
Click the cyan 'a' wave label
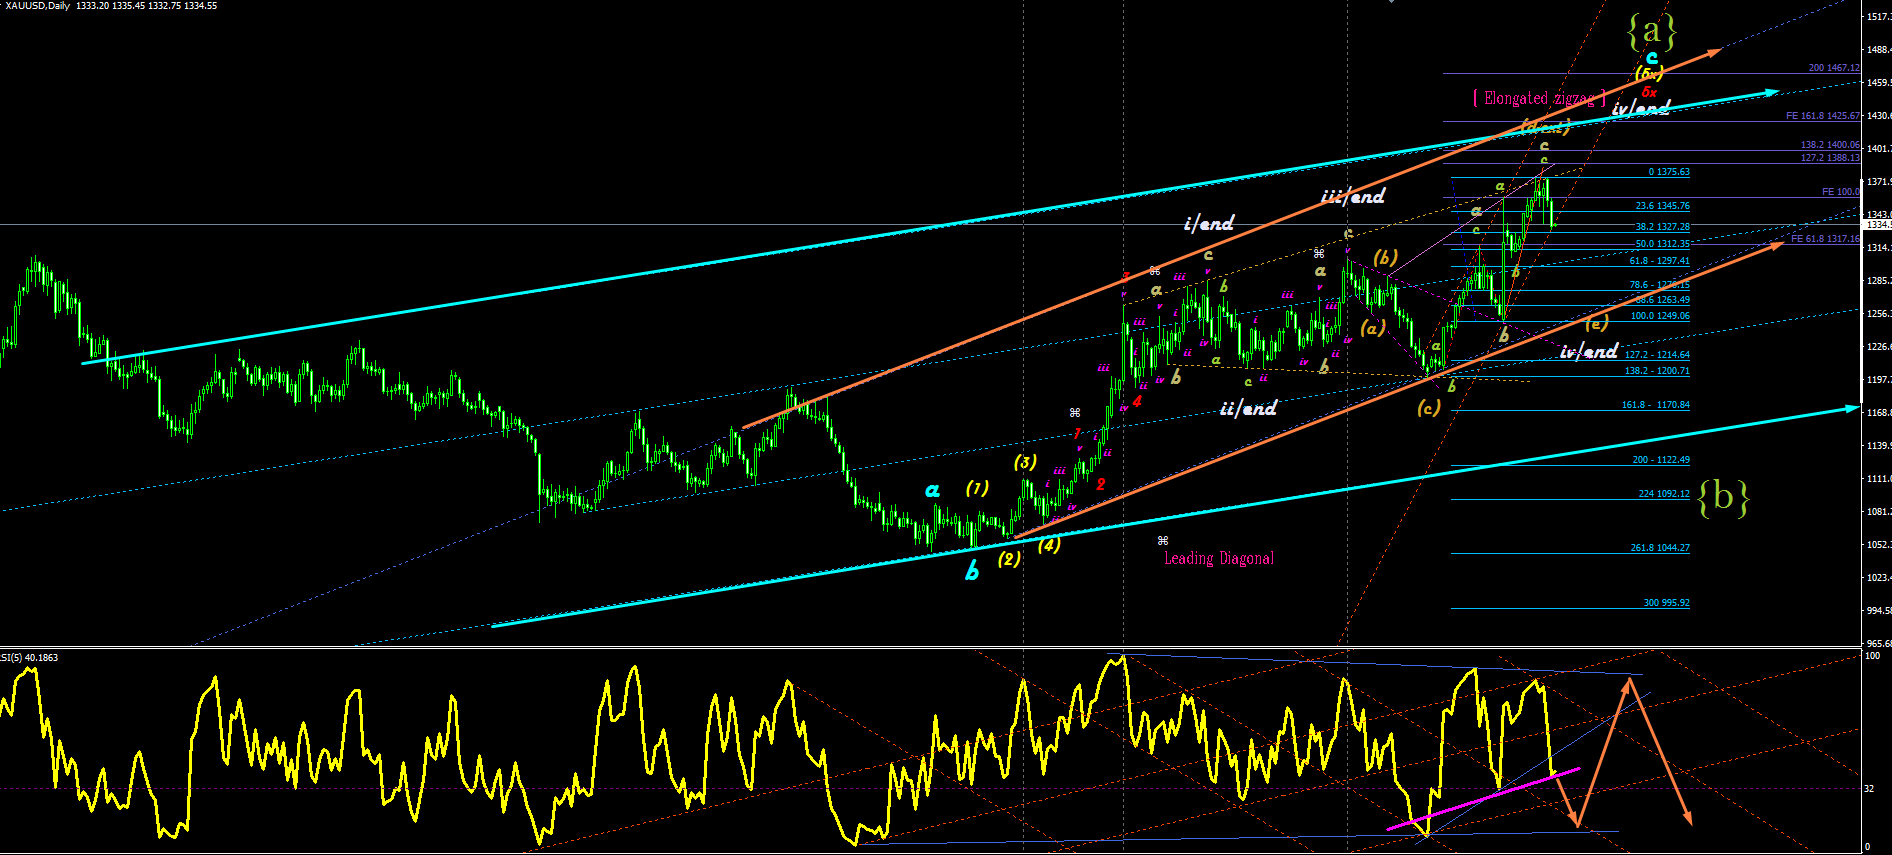(932, 490)
